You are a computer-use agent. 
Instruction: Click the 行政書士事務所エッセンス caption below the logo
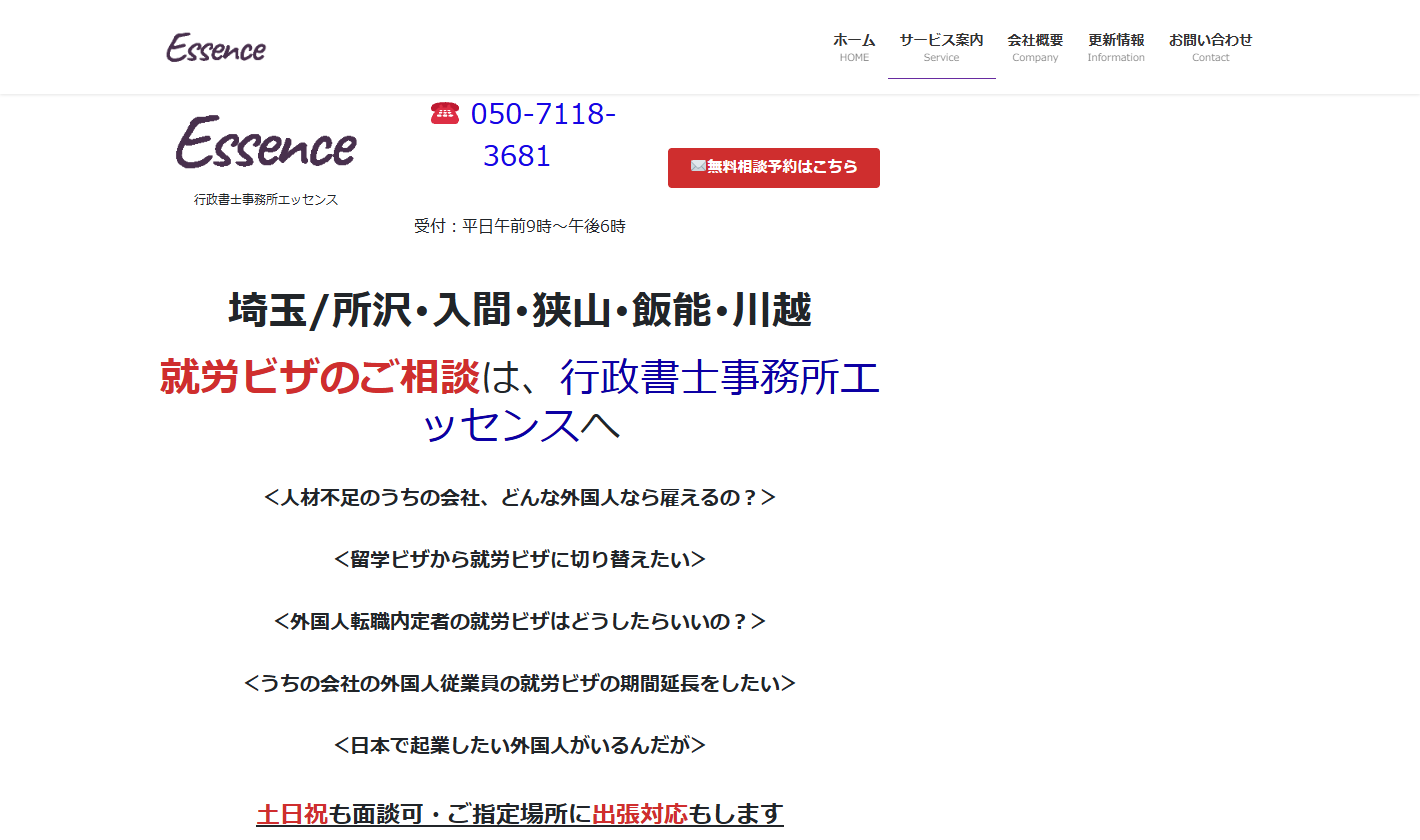click(x=265, y=198)
